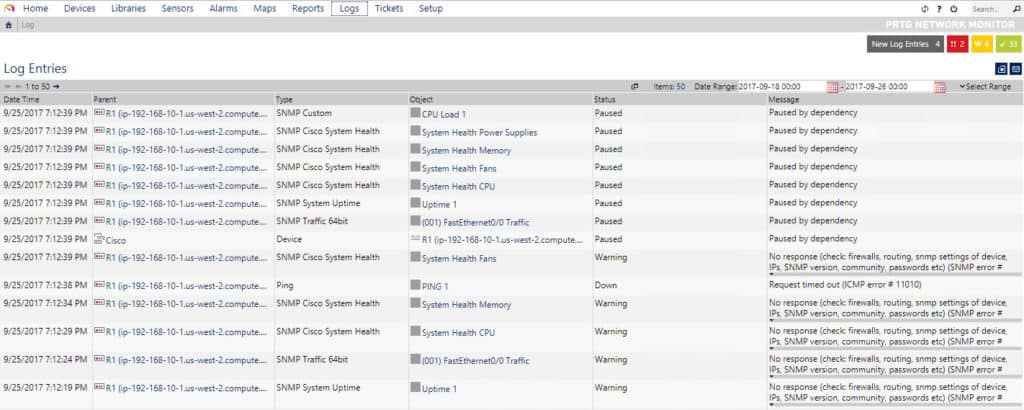Click the 9/25/2017 7:12:38 PM timestamp
Image resolution: width=1024 pixels, height=410 pixels.
[x=45, y=285]
